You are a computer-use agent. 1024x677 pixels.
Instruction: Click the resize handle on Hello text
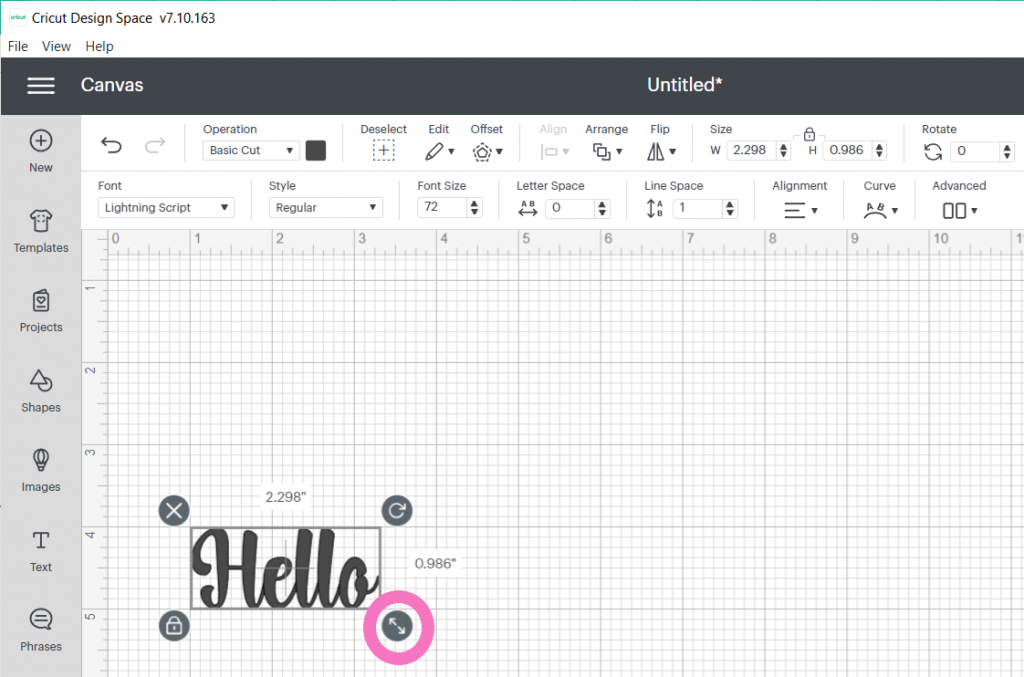click(397, 627)
